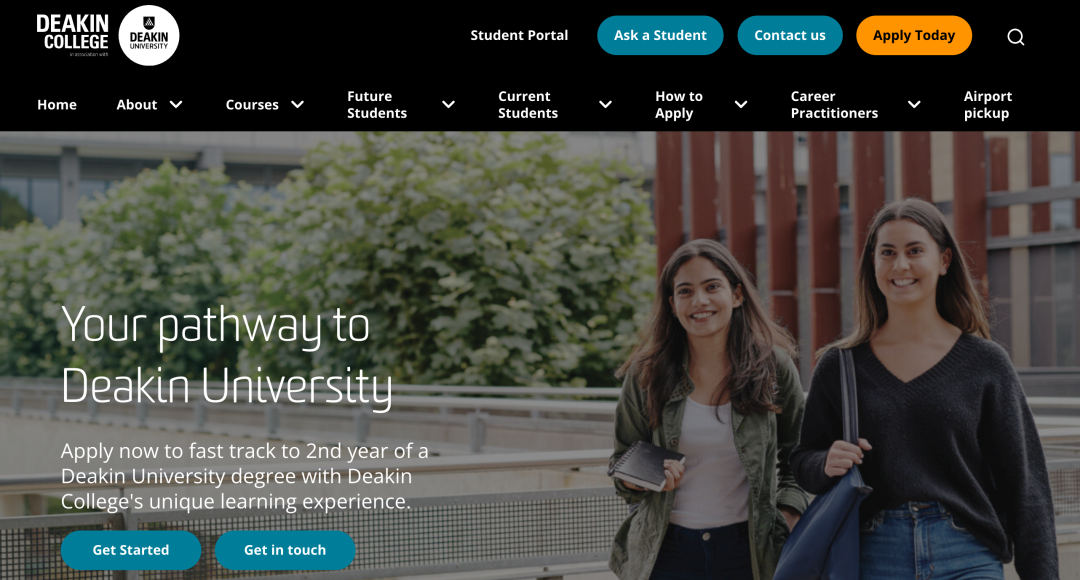Click the Contact us button

click(x=790, y=35)
